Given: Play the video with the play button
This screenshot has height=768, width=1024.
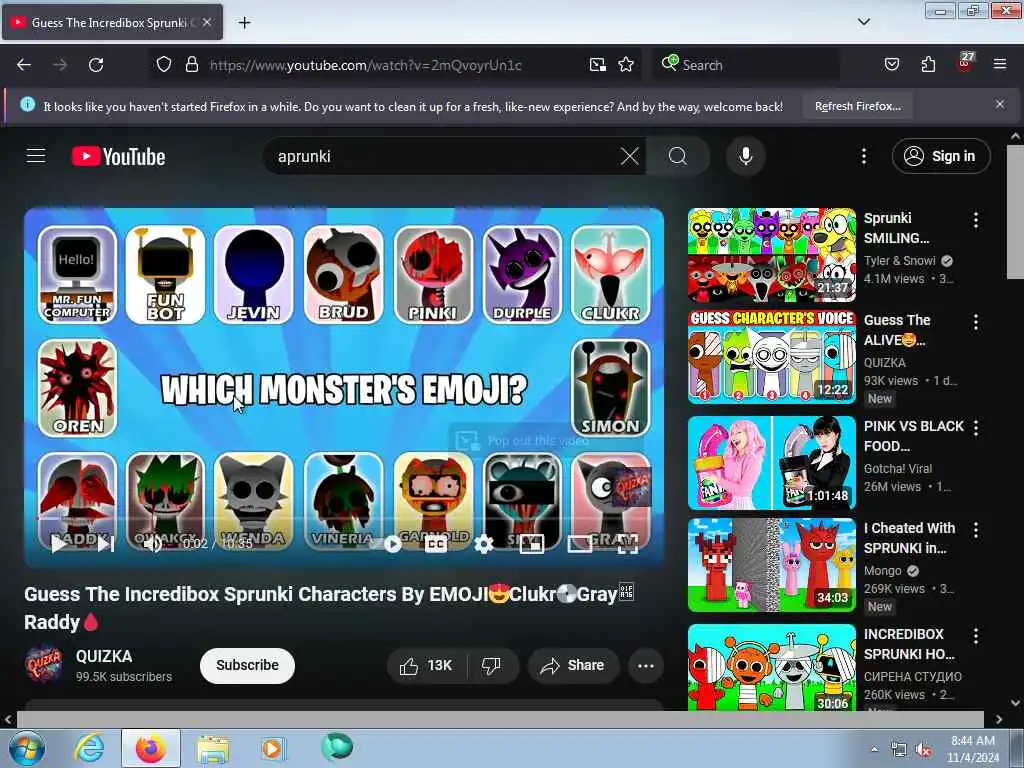Looking at the screenshot, I should pyautogui.click(x=59, y=543).
